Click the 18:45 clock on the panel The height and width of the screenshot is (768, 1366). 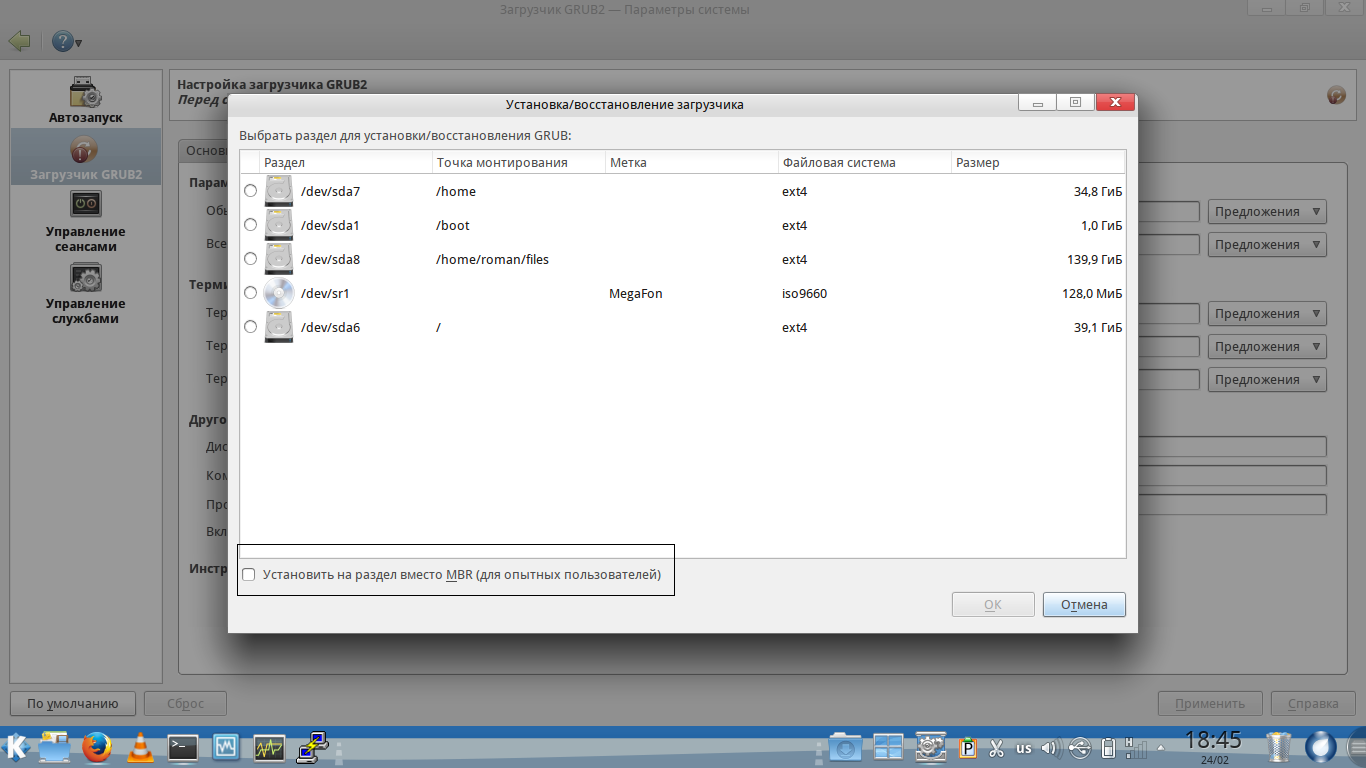[1213, 740]
